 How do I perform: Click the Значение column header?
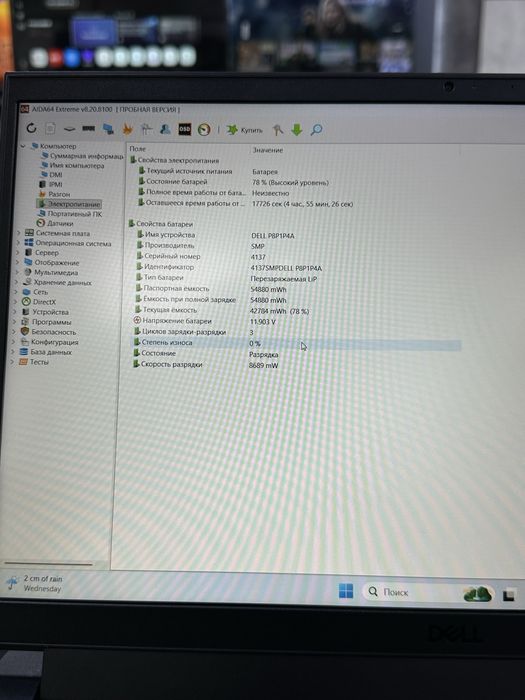[268, 150]
